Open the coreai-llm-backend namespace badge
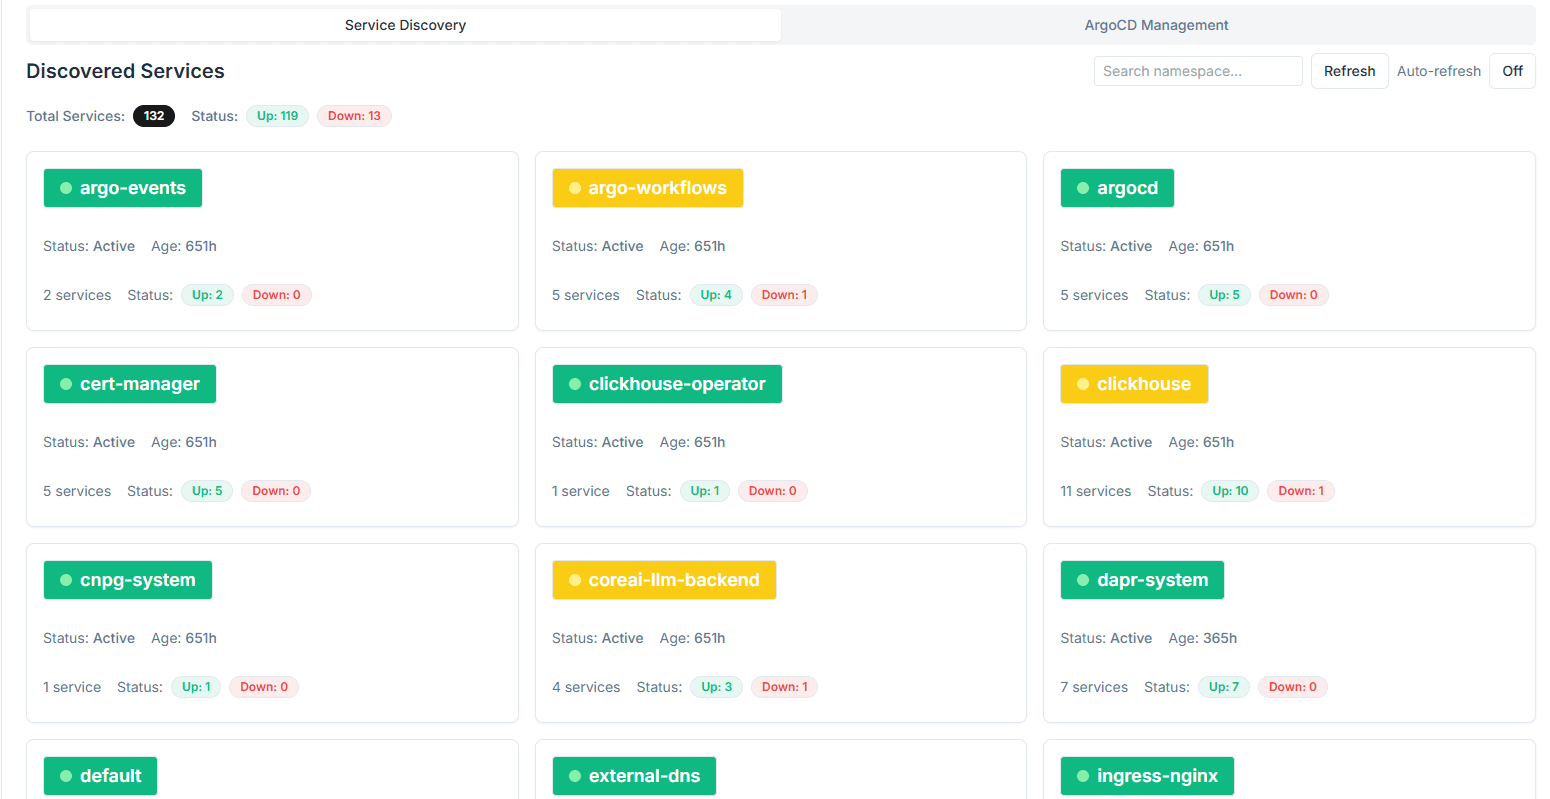The width and height of the screenshot is (1550, 799). point(664,580)
